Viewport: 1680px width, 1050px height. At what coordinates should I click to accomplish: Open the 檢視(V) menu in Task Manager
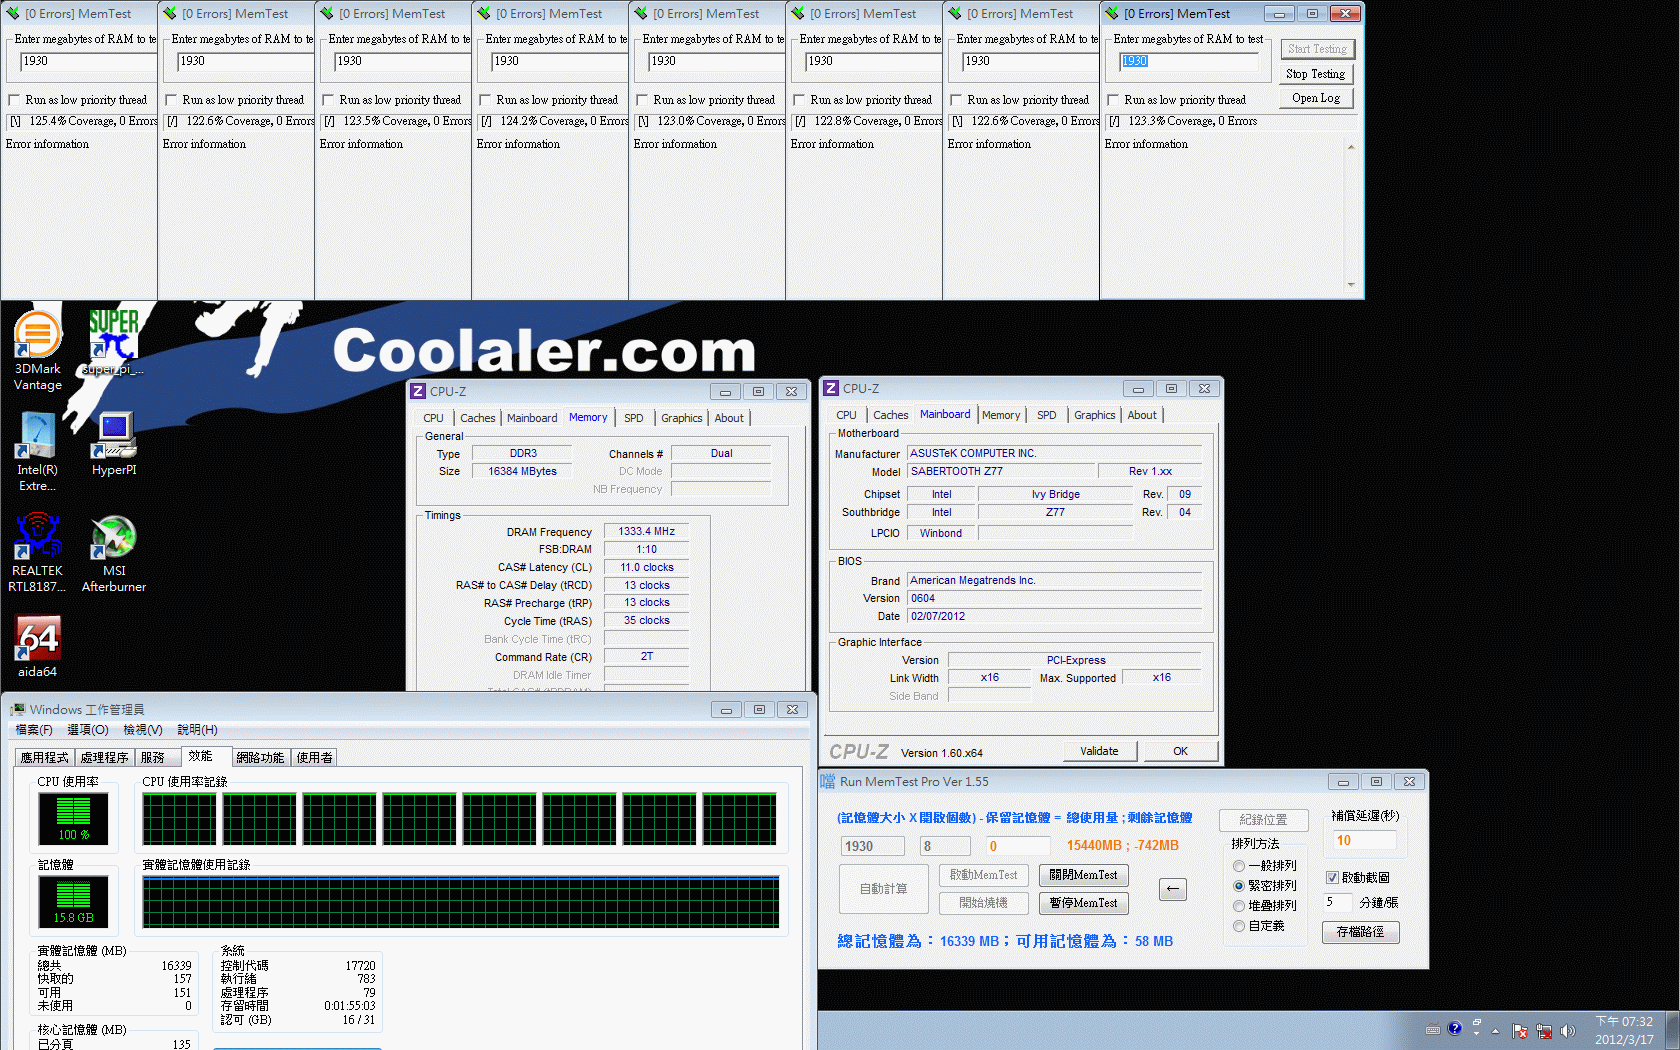(x=143, y=730)
